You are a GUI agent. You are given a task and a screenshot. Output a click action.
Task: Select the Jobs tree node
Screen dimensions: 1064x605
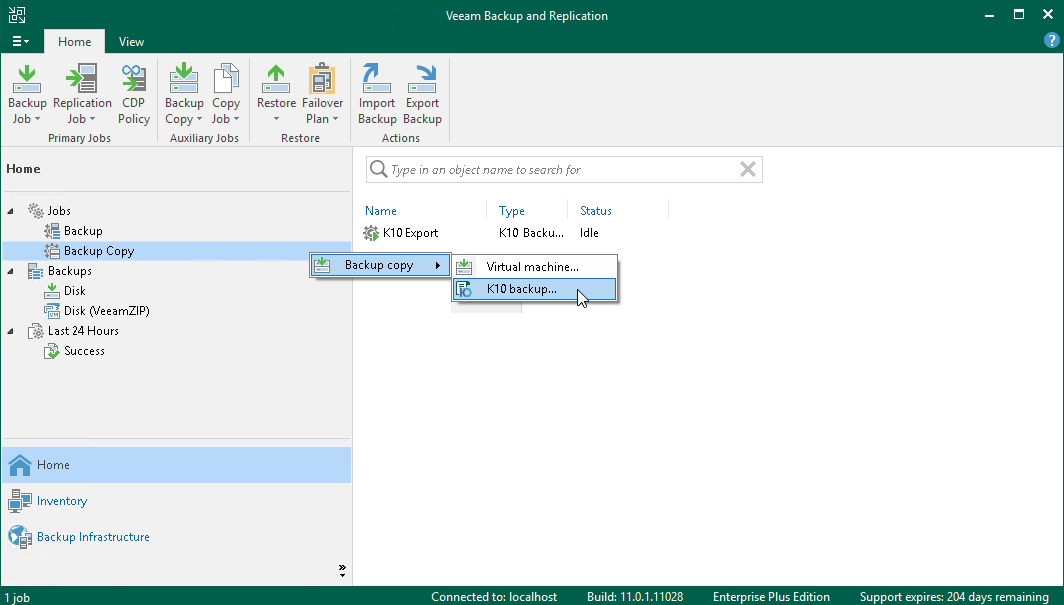pos(59,211)
